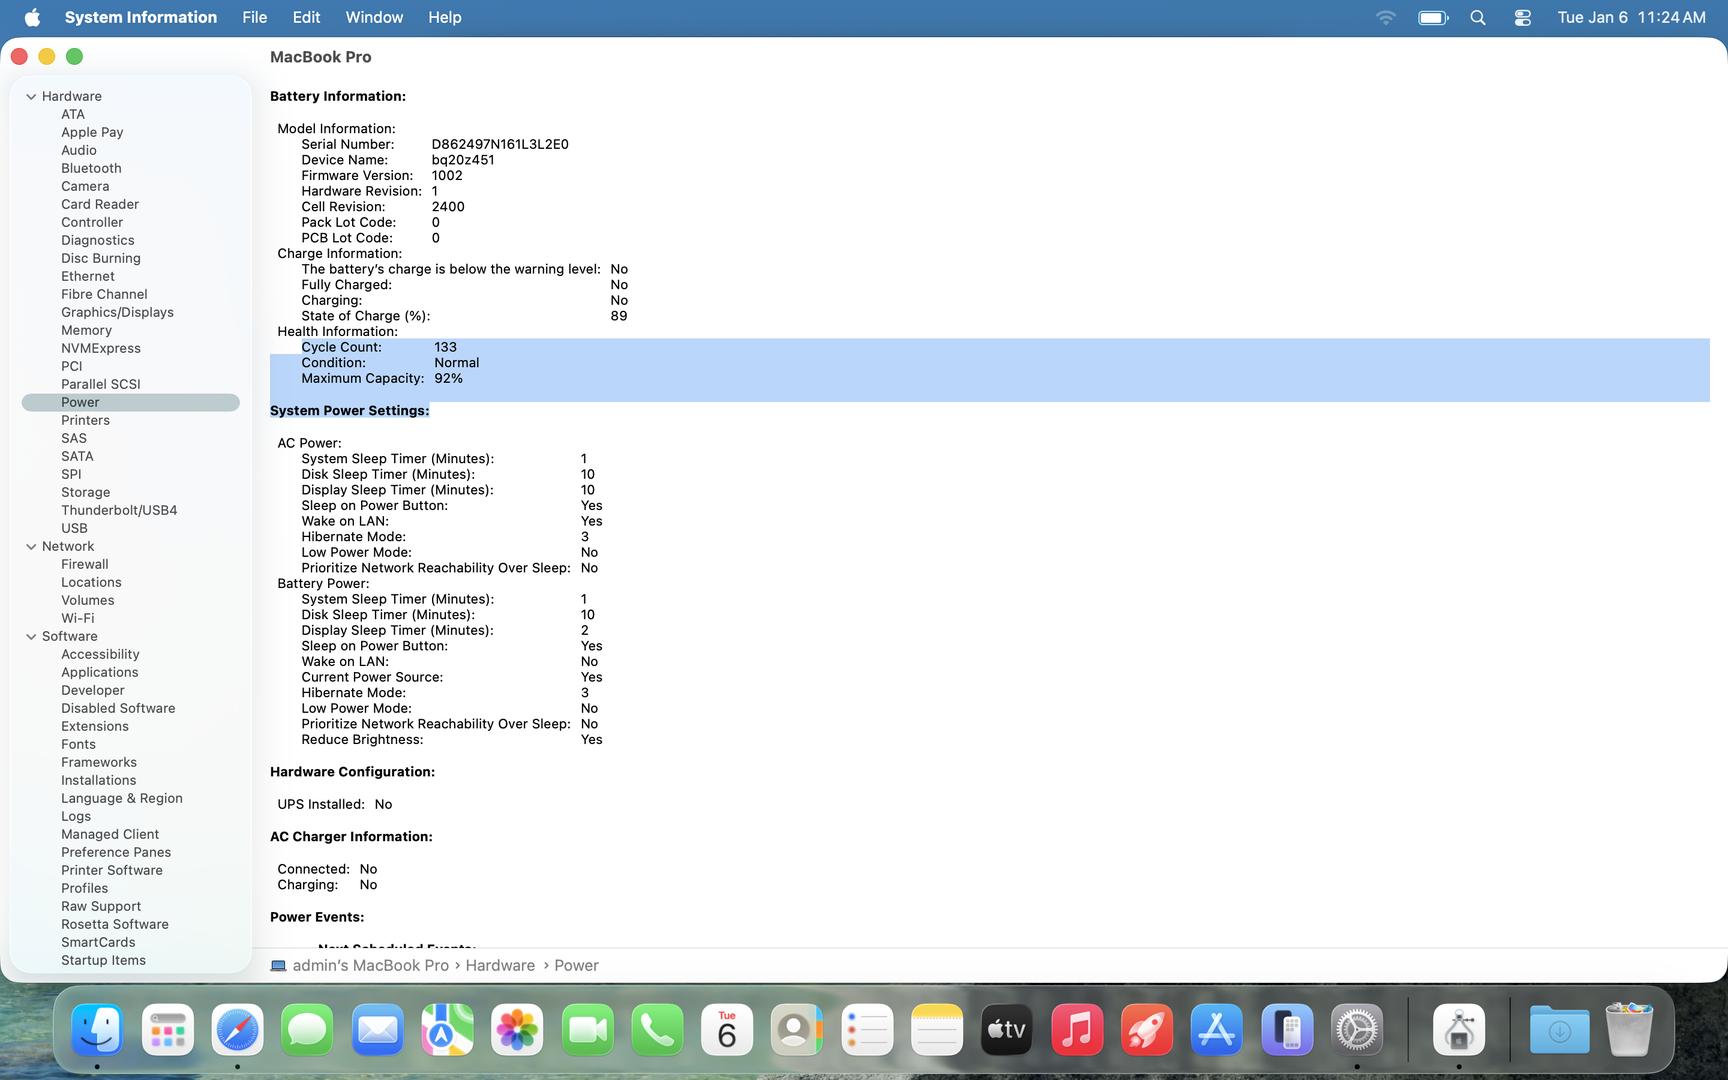Image resolution: width=1728 pixels, height=1080 pixels.
Task: Open Control Center from the menu bar
Action: [1522, 17]
